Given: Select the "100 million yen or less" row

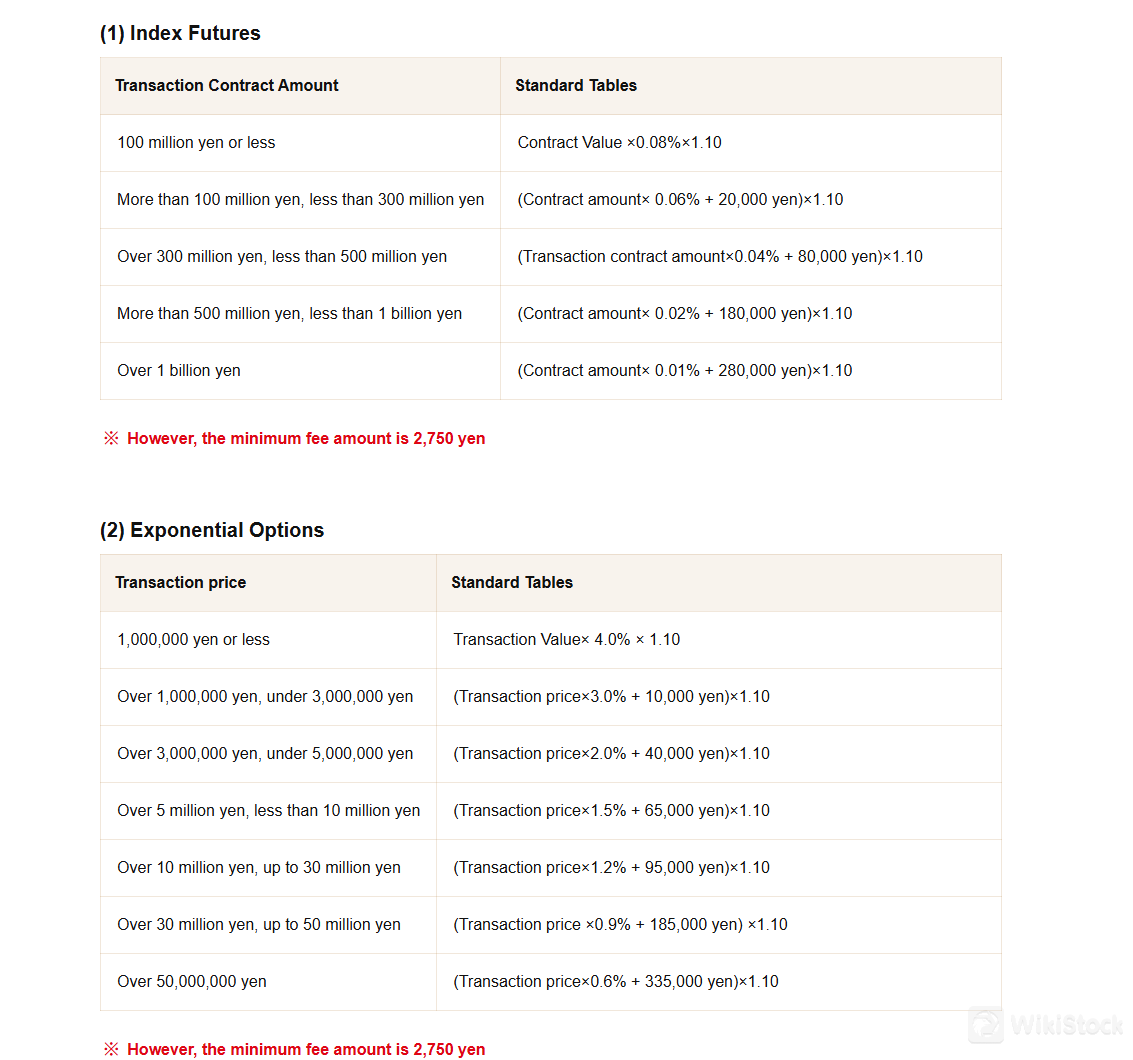Looking at the screenshot, I should [x=196, y=143].
